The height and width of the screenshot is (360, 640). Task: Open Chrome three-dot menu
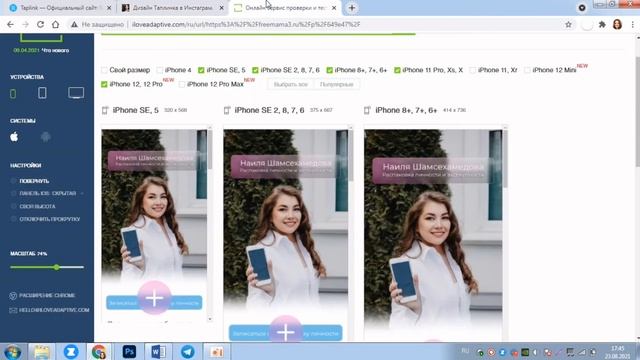click(x=633, y=24)
